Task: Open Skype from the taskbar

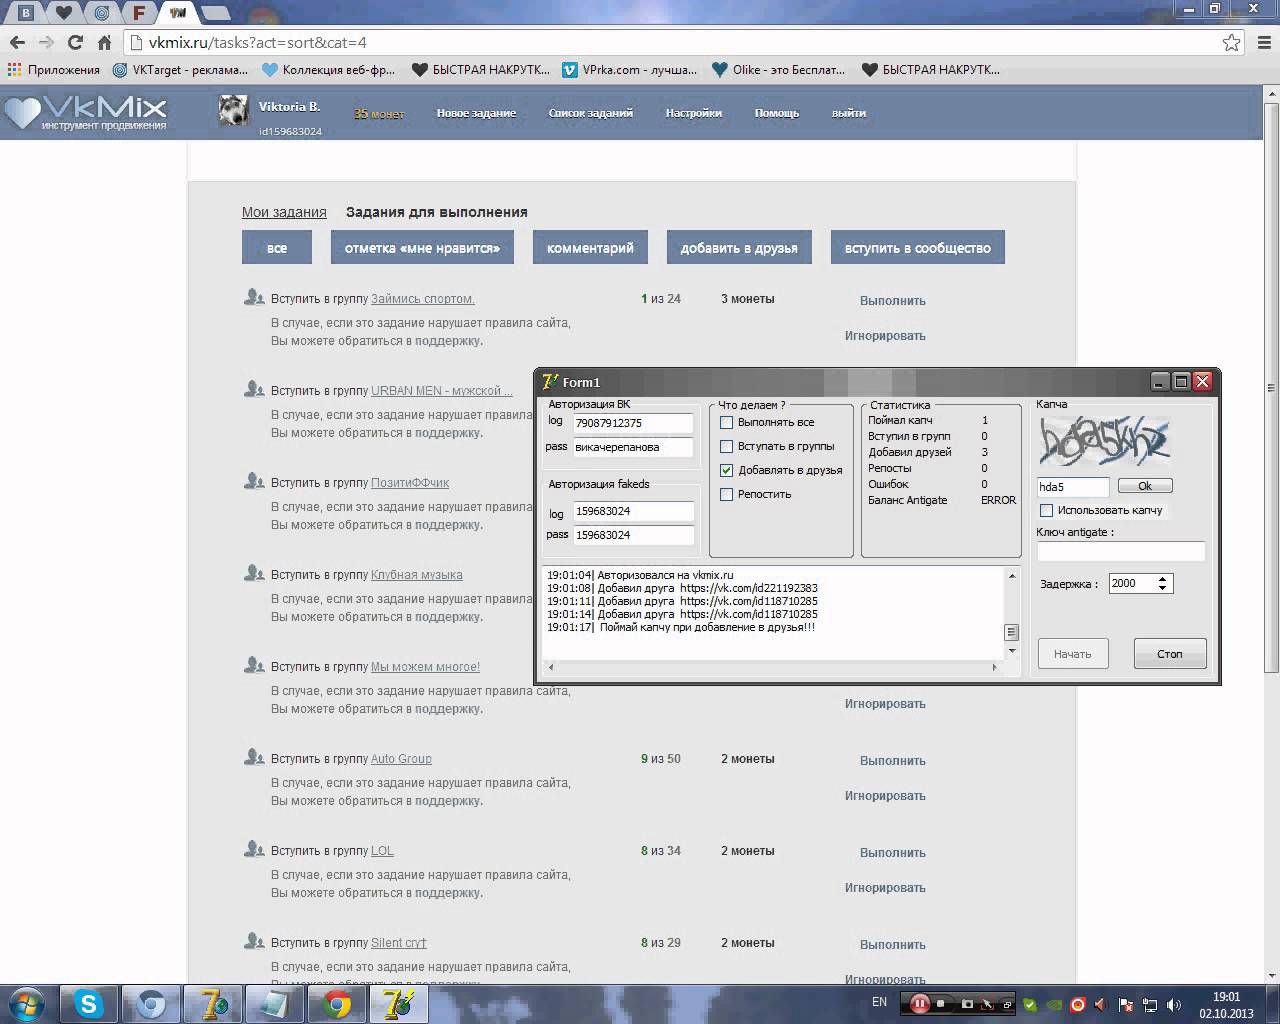Action: [89, 1004]
